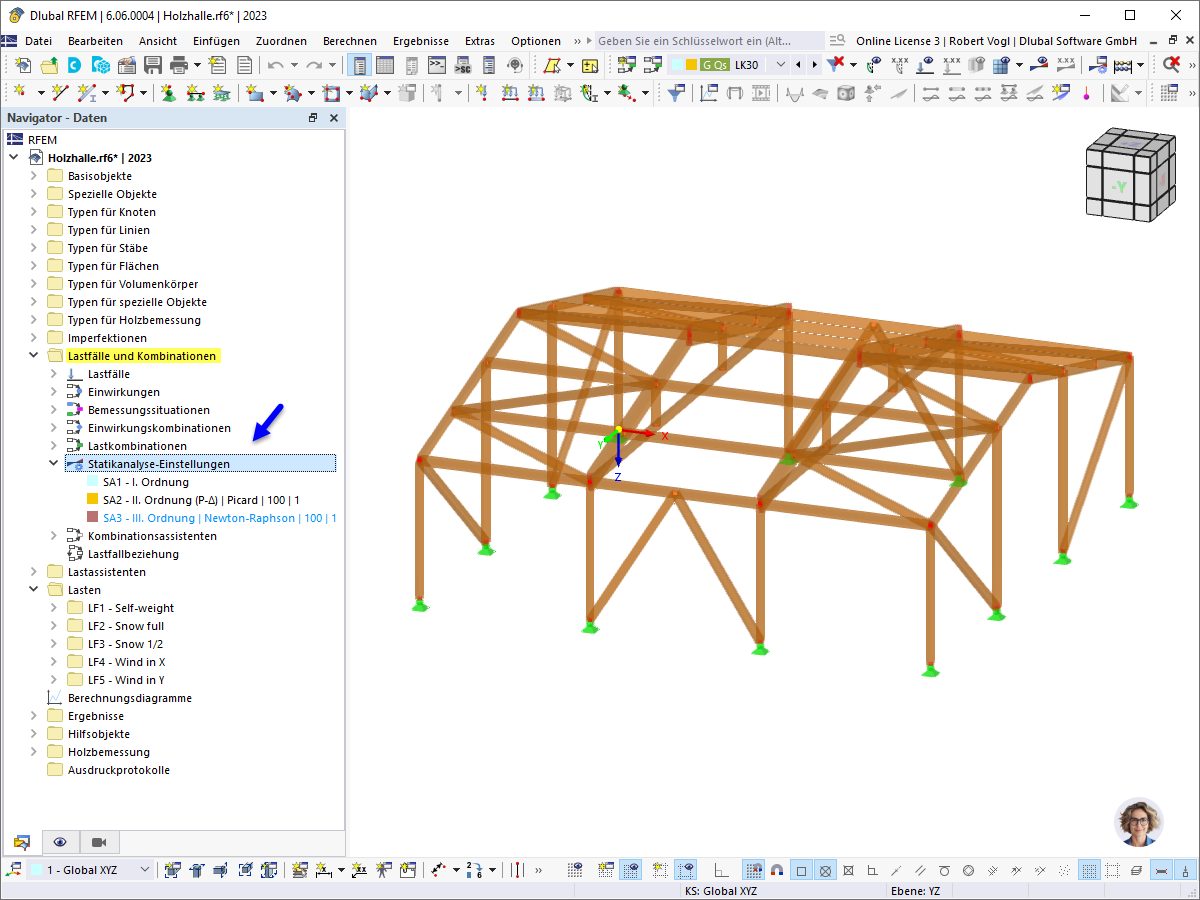Click the film strip animation icon
1200x900 pixels.
click(761, 93)
